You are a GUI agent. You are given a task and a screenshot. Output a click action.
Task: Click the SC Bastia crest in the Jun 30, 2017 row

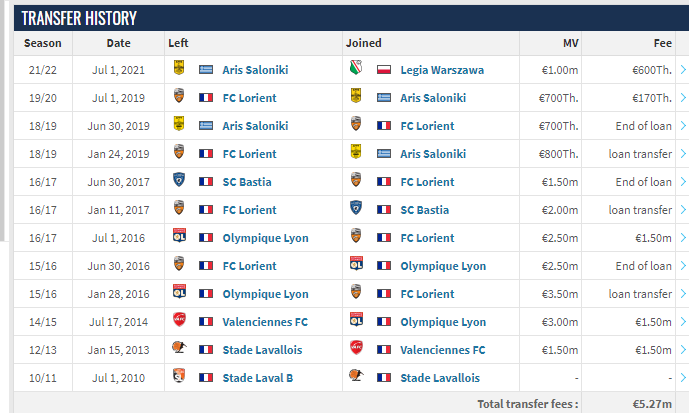(x=178, y=180)
